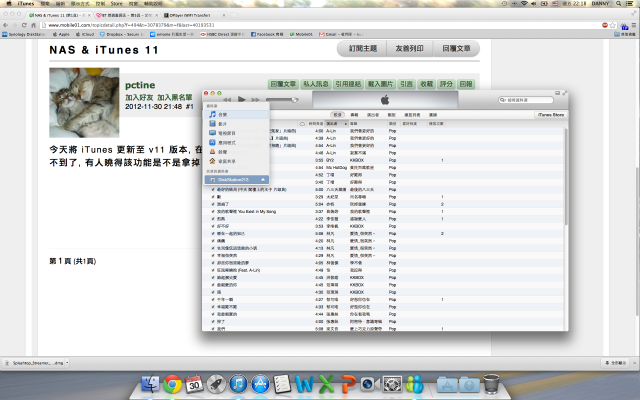Launch Microsoft Excel from the Dock

[x=326, y=384]
